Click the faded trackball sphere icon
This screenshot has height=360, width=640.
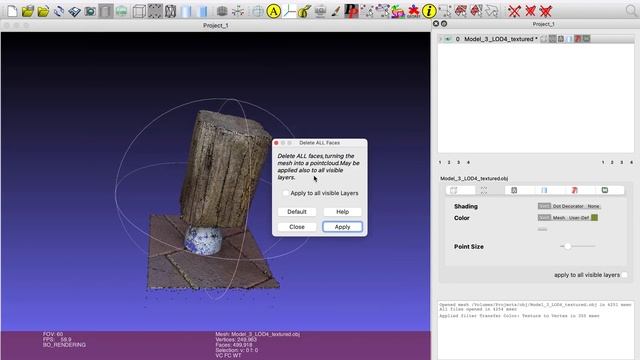click(258, 11)
